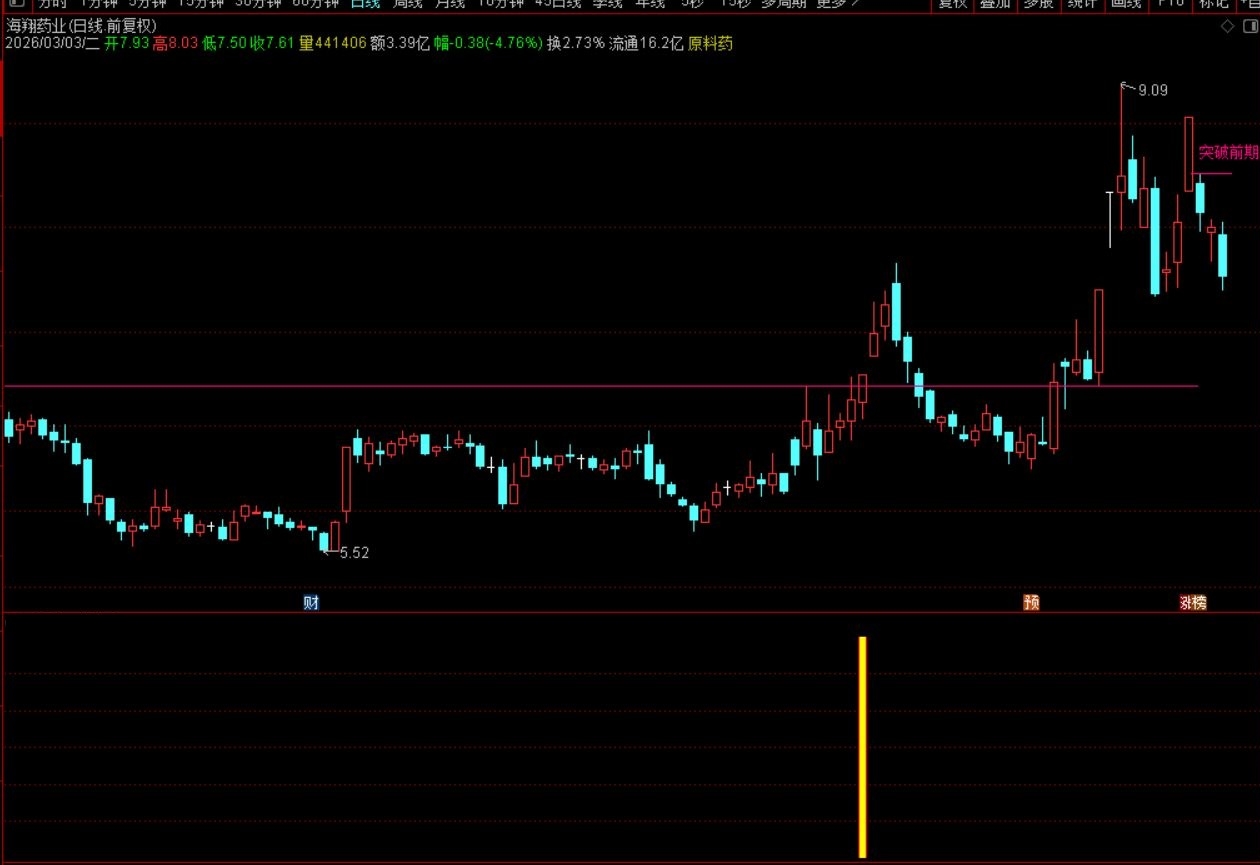The height and width of the screenshot is (865, 1260).
Task: Click the 开7.93 opening price value
Action: coord(126,44)
